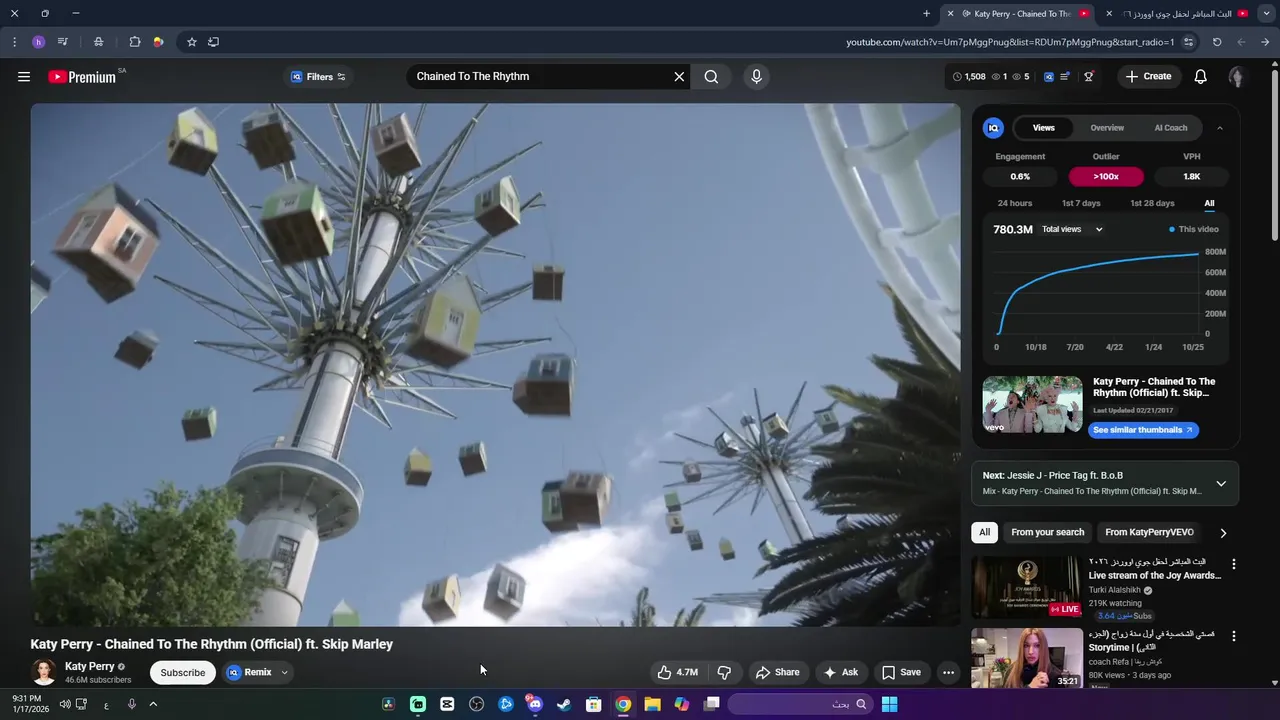Screen dimensions: 1280x720
Task: Start voice search with microphone
Action: pos(756,76)
